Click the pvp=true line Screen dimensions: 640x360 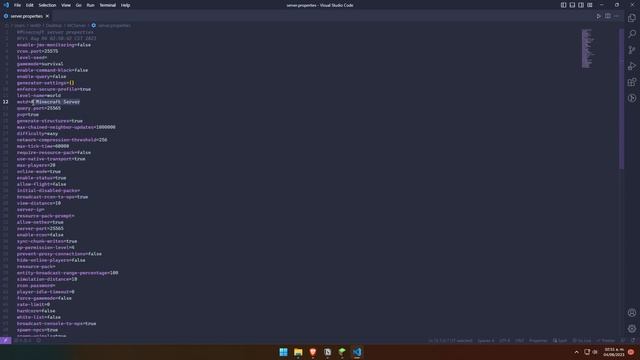[28, 115]
